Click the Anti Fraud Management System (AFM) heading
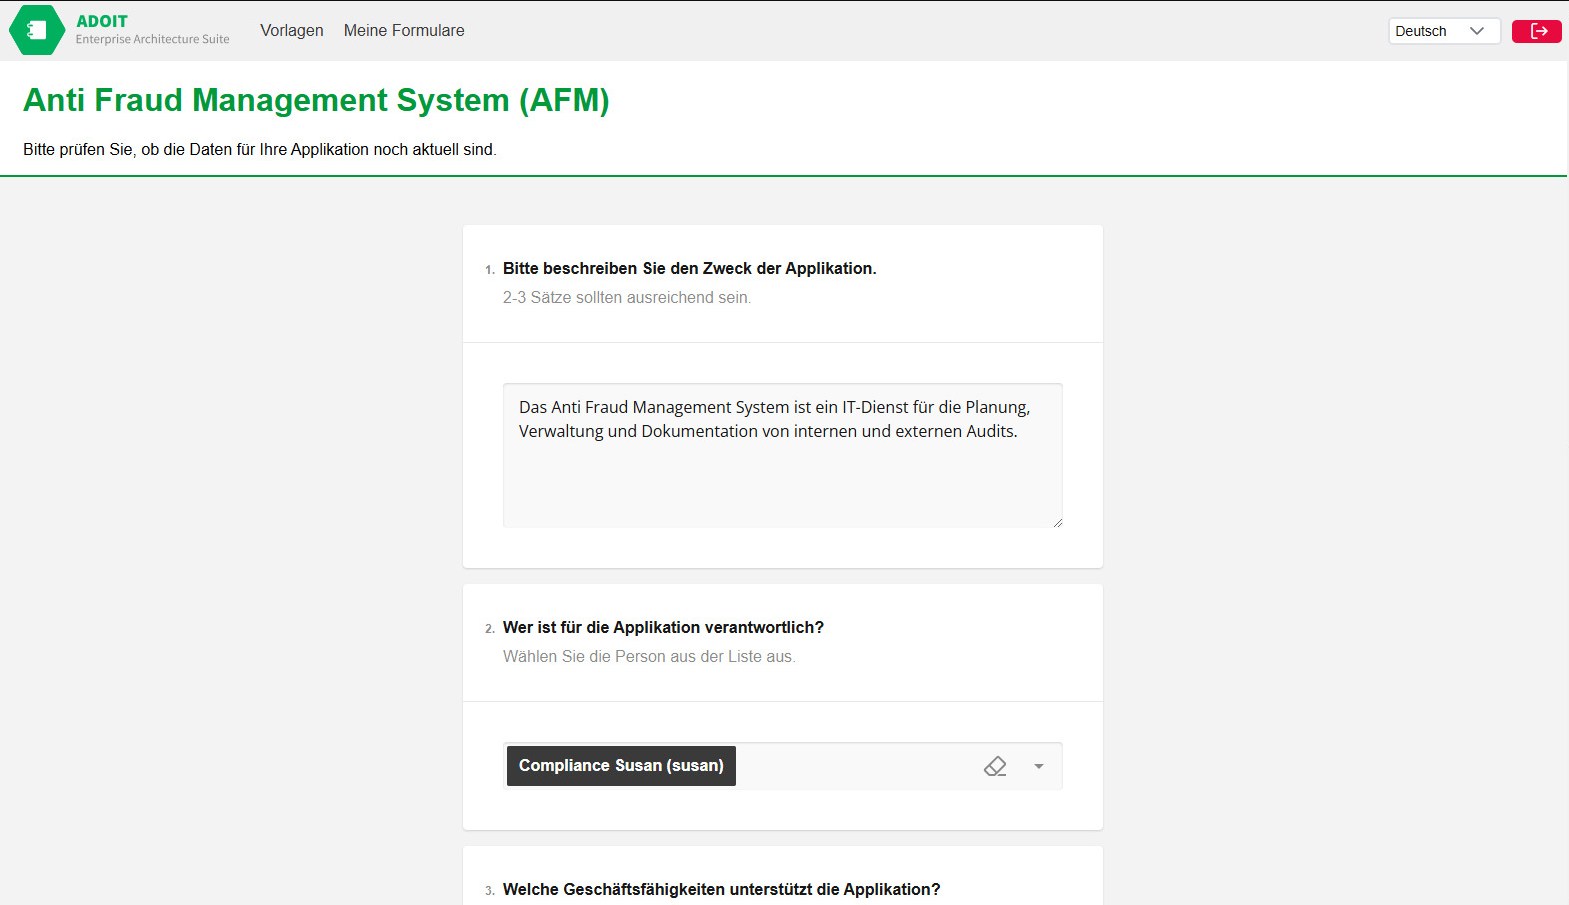1569x905 pixels. [316, 100]
